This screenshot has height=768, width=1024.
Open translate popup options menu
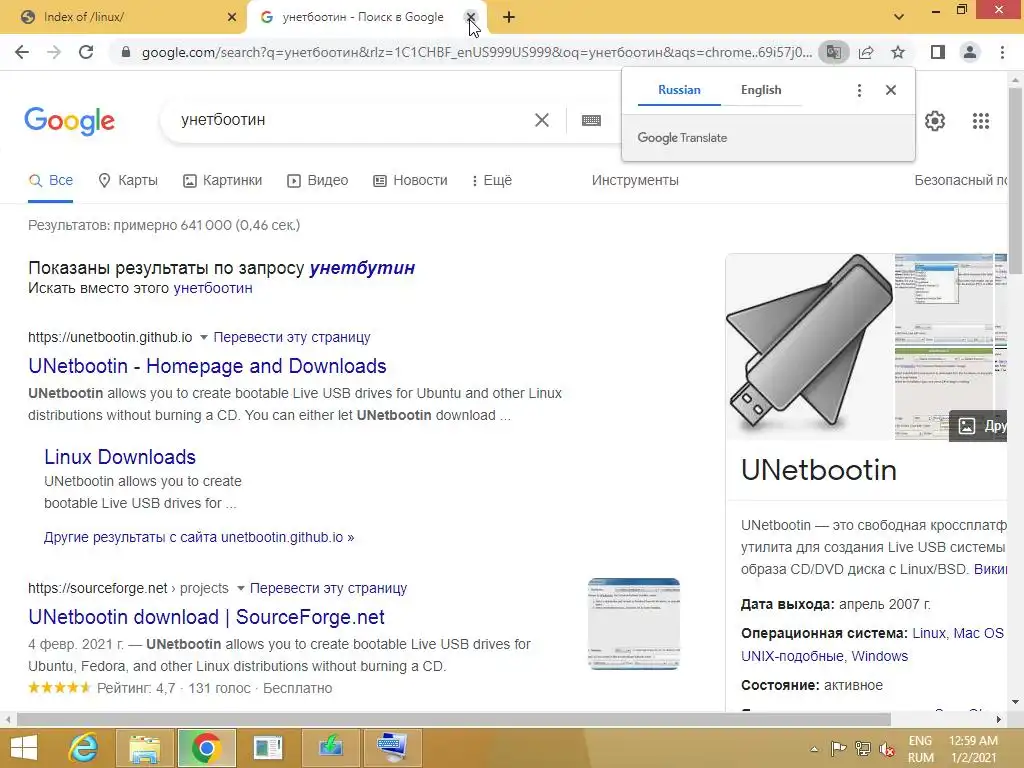click(x=859, y=90)
